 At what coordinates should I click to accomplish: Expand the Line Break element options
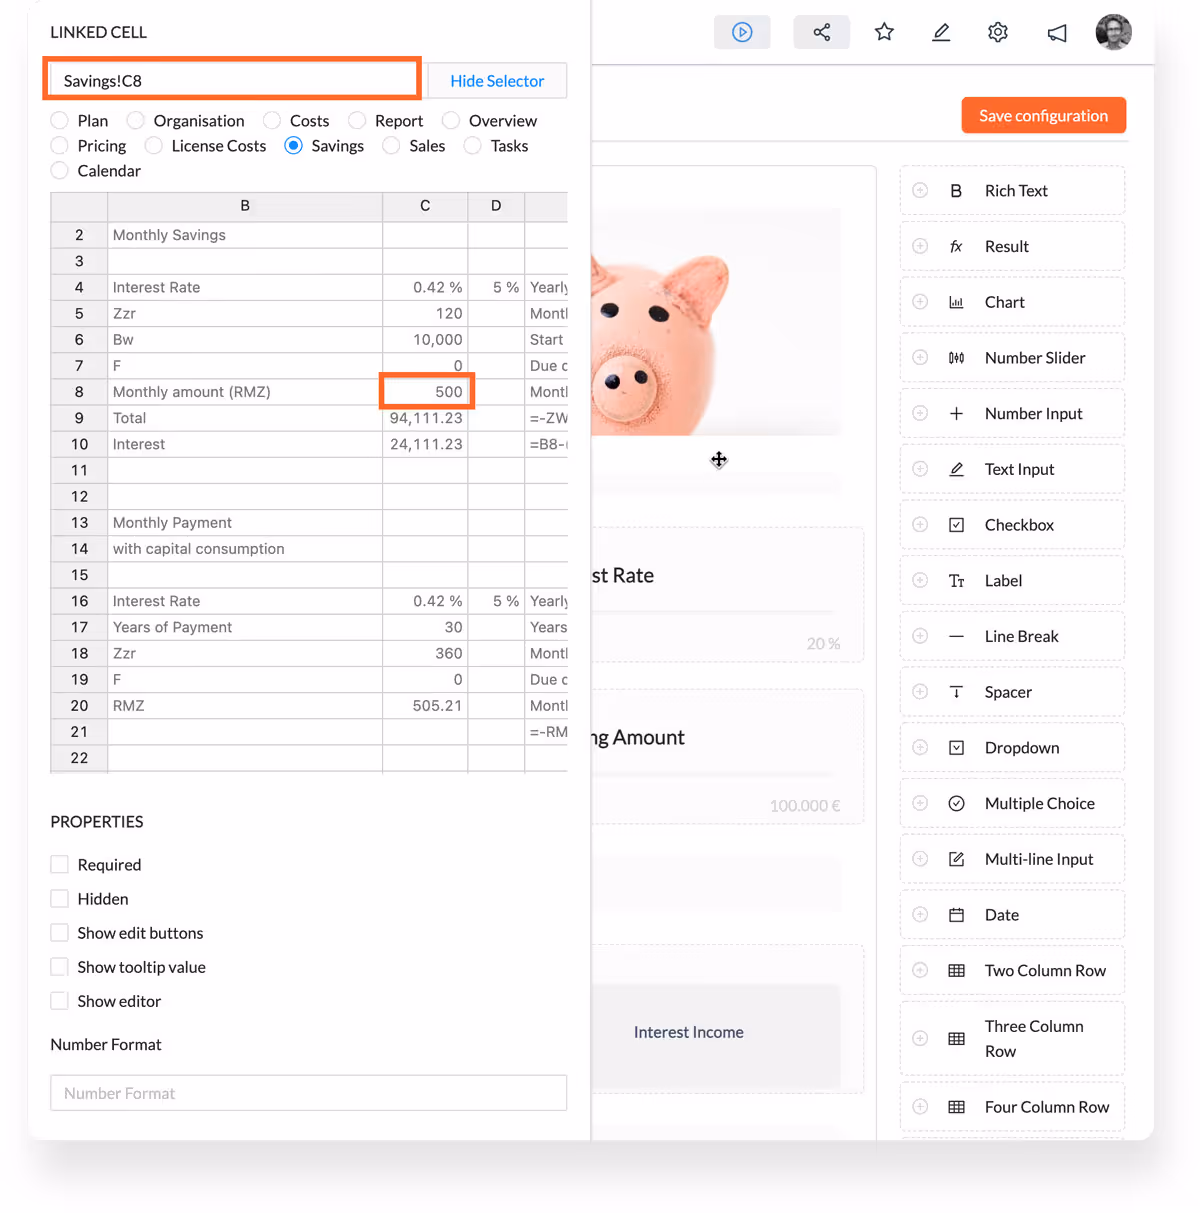pyautogui.click(x=920, y=636)
